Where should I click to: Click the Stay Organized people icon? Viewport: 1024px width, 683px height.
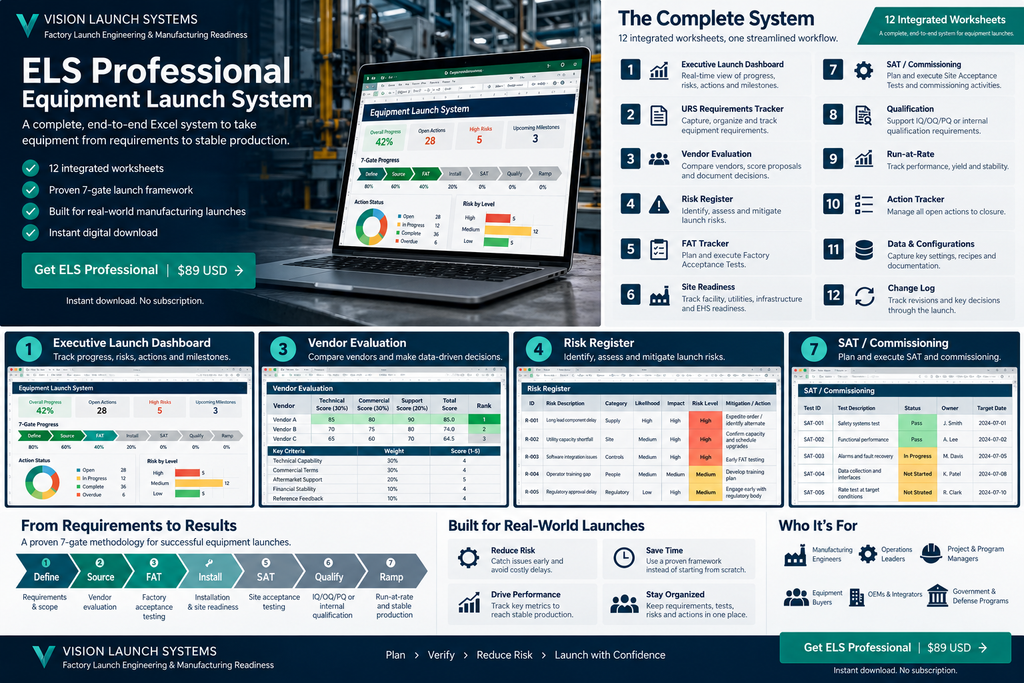(624, 604)
